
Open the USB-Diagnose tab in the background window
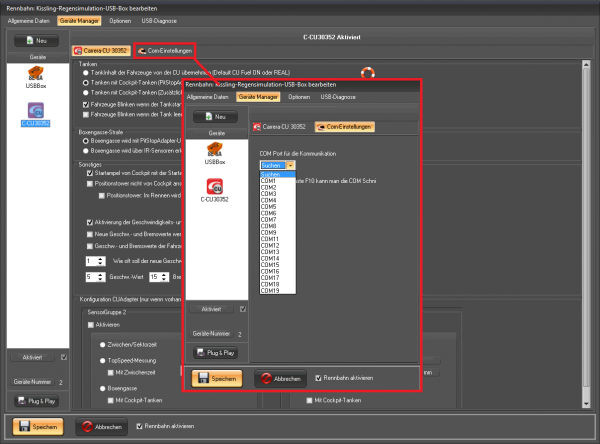point(159,21)
